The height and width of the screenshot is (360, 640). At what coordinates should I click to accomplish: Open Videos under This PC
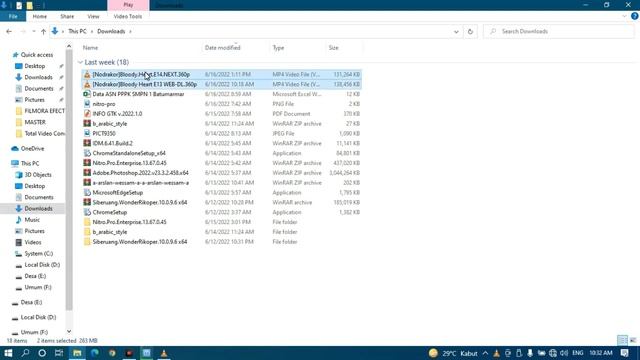point(33,242)
